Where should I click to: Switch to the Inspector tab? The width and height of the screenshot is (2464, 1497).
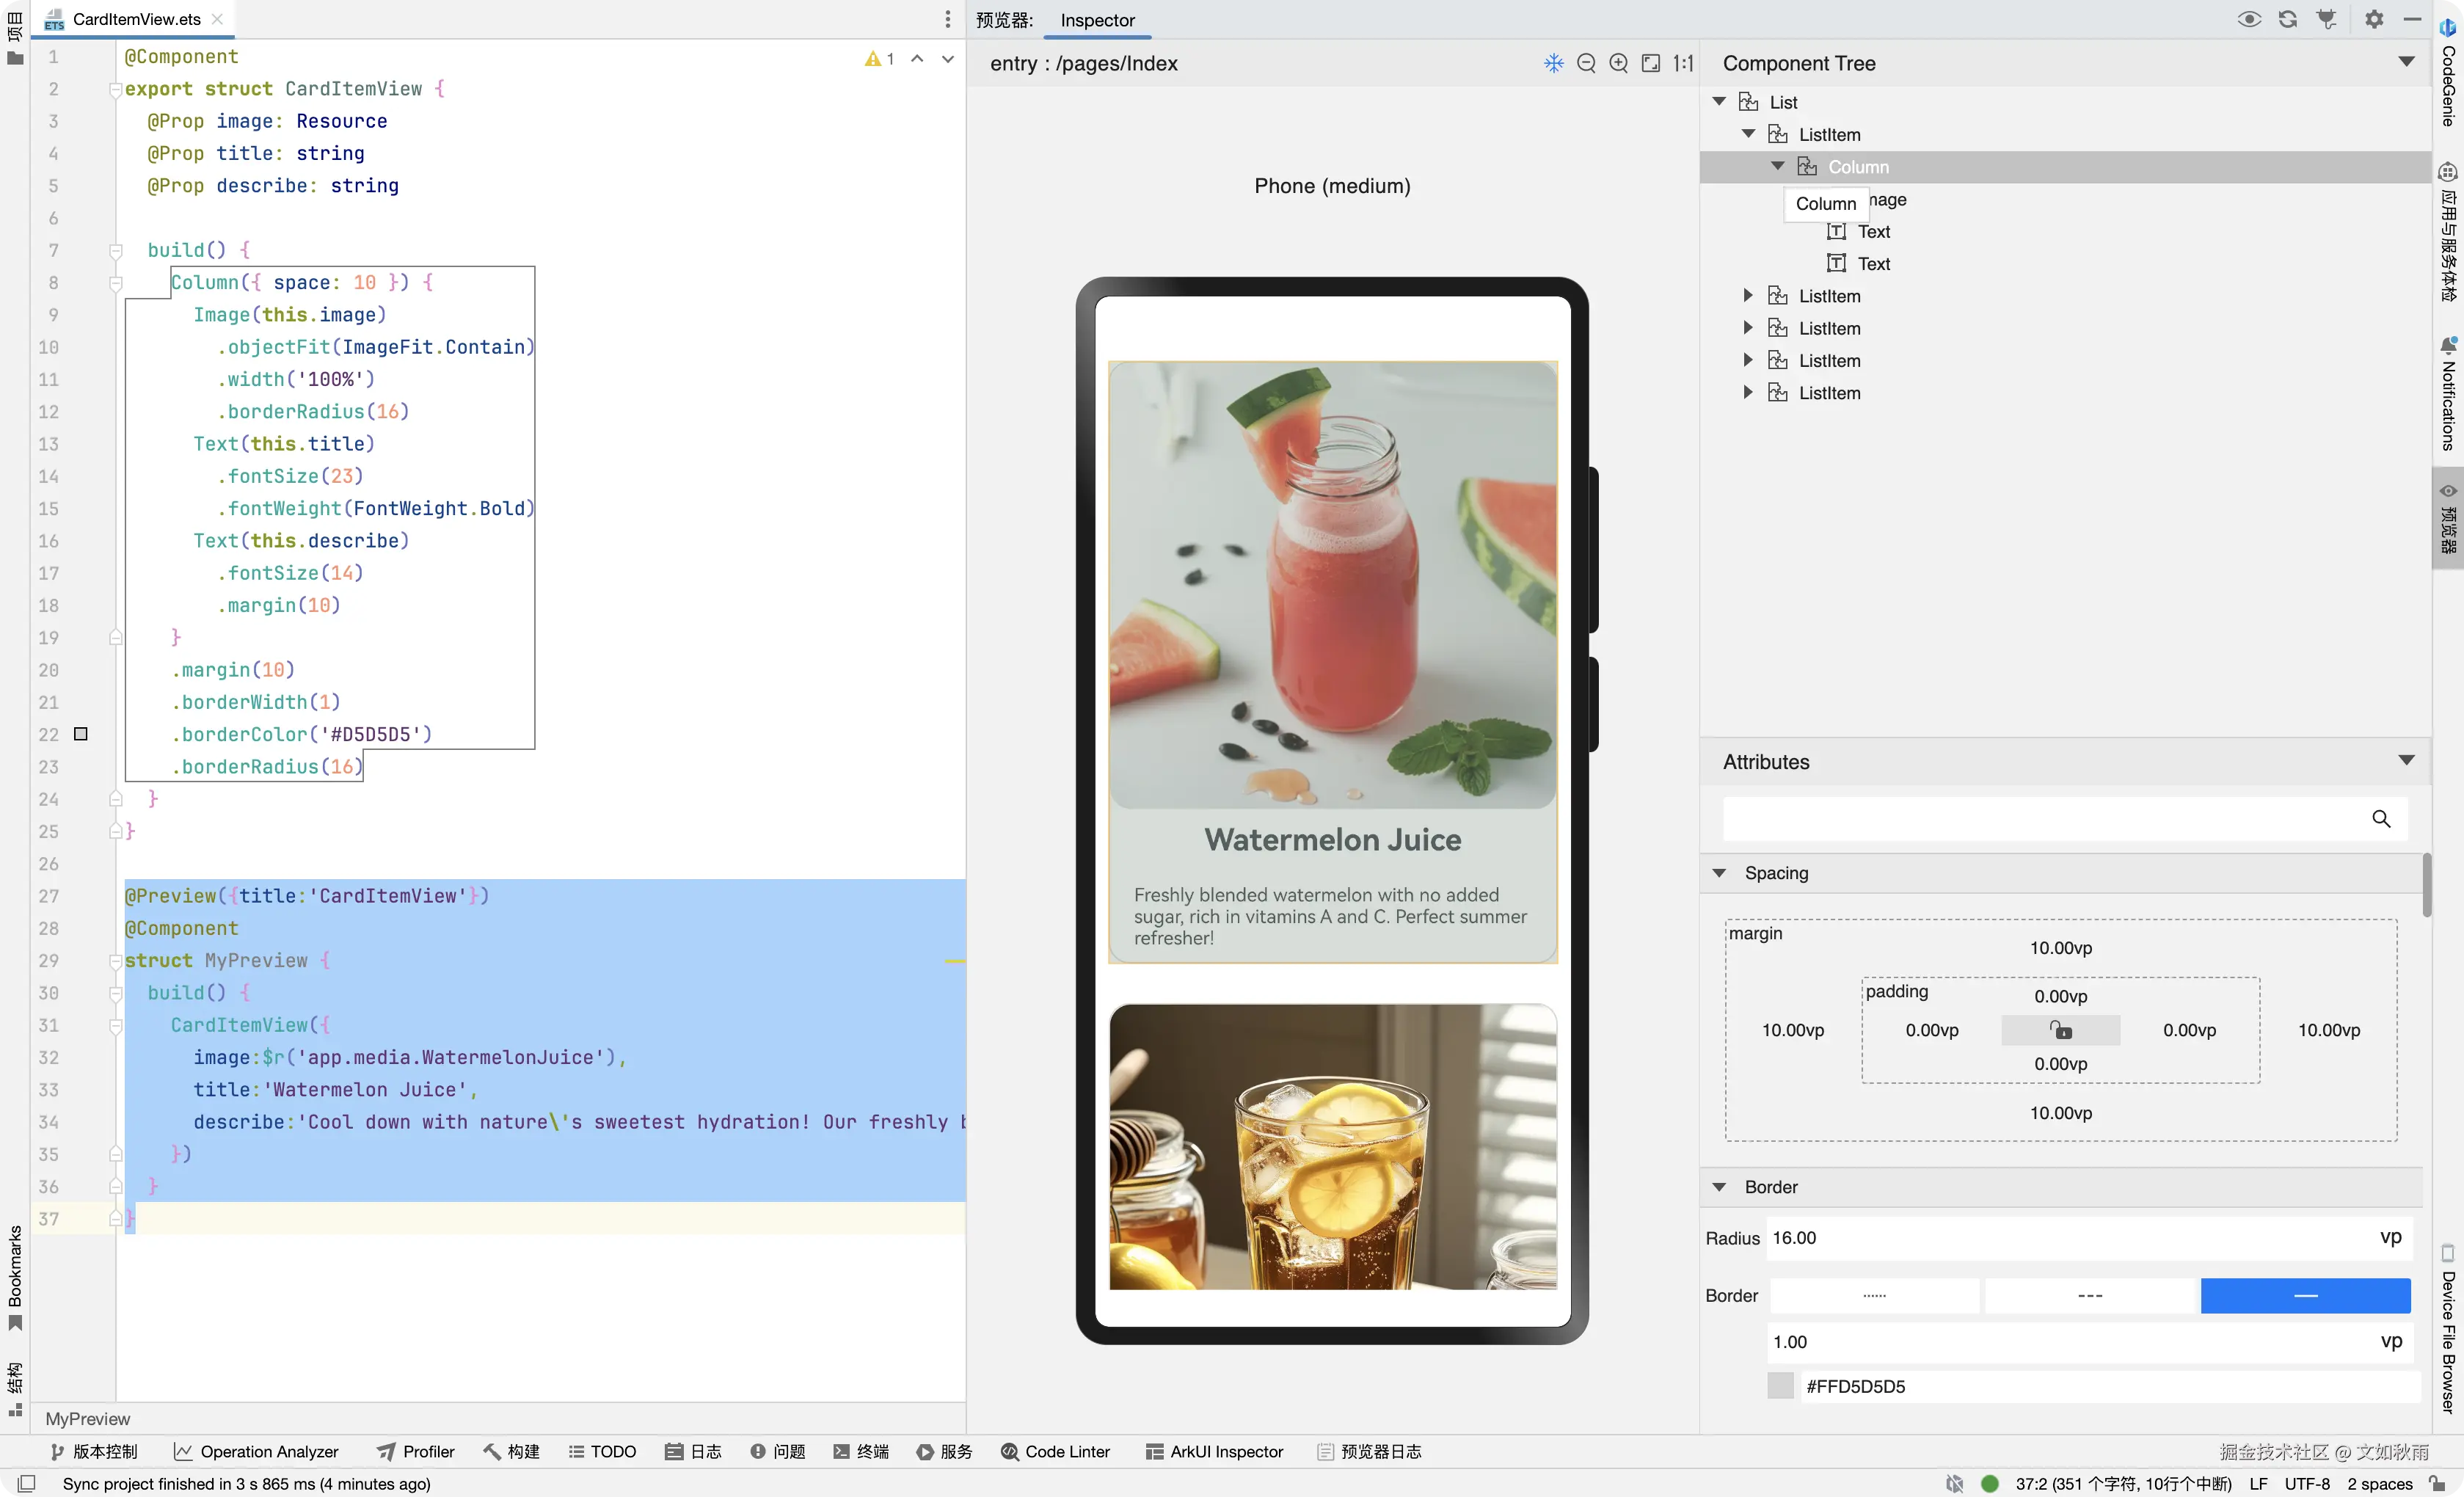[x=1097, y=20]
